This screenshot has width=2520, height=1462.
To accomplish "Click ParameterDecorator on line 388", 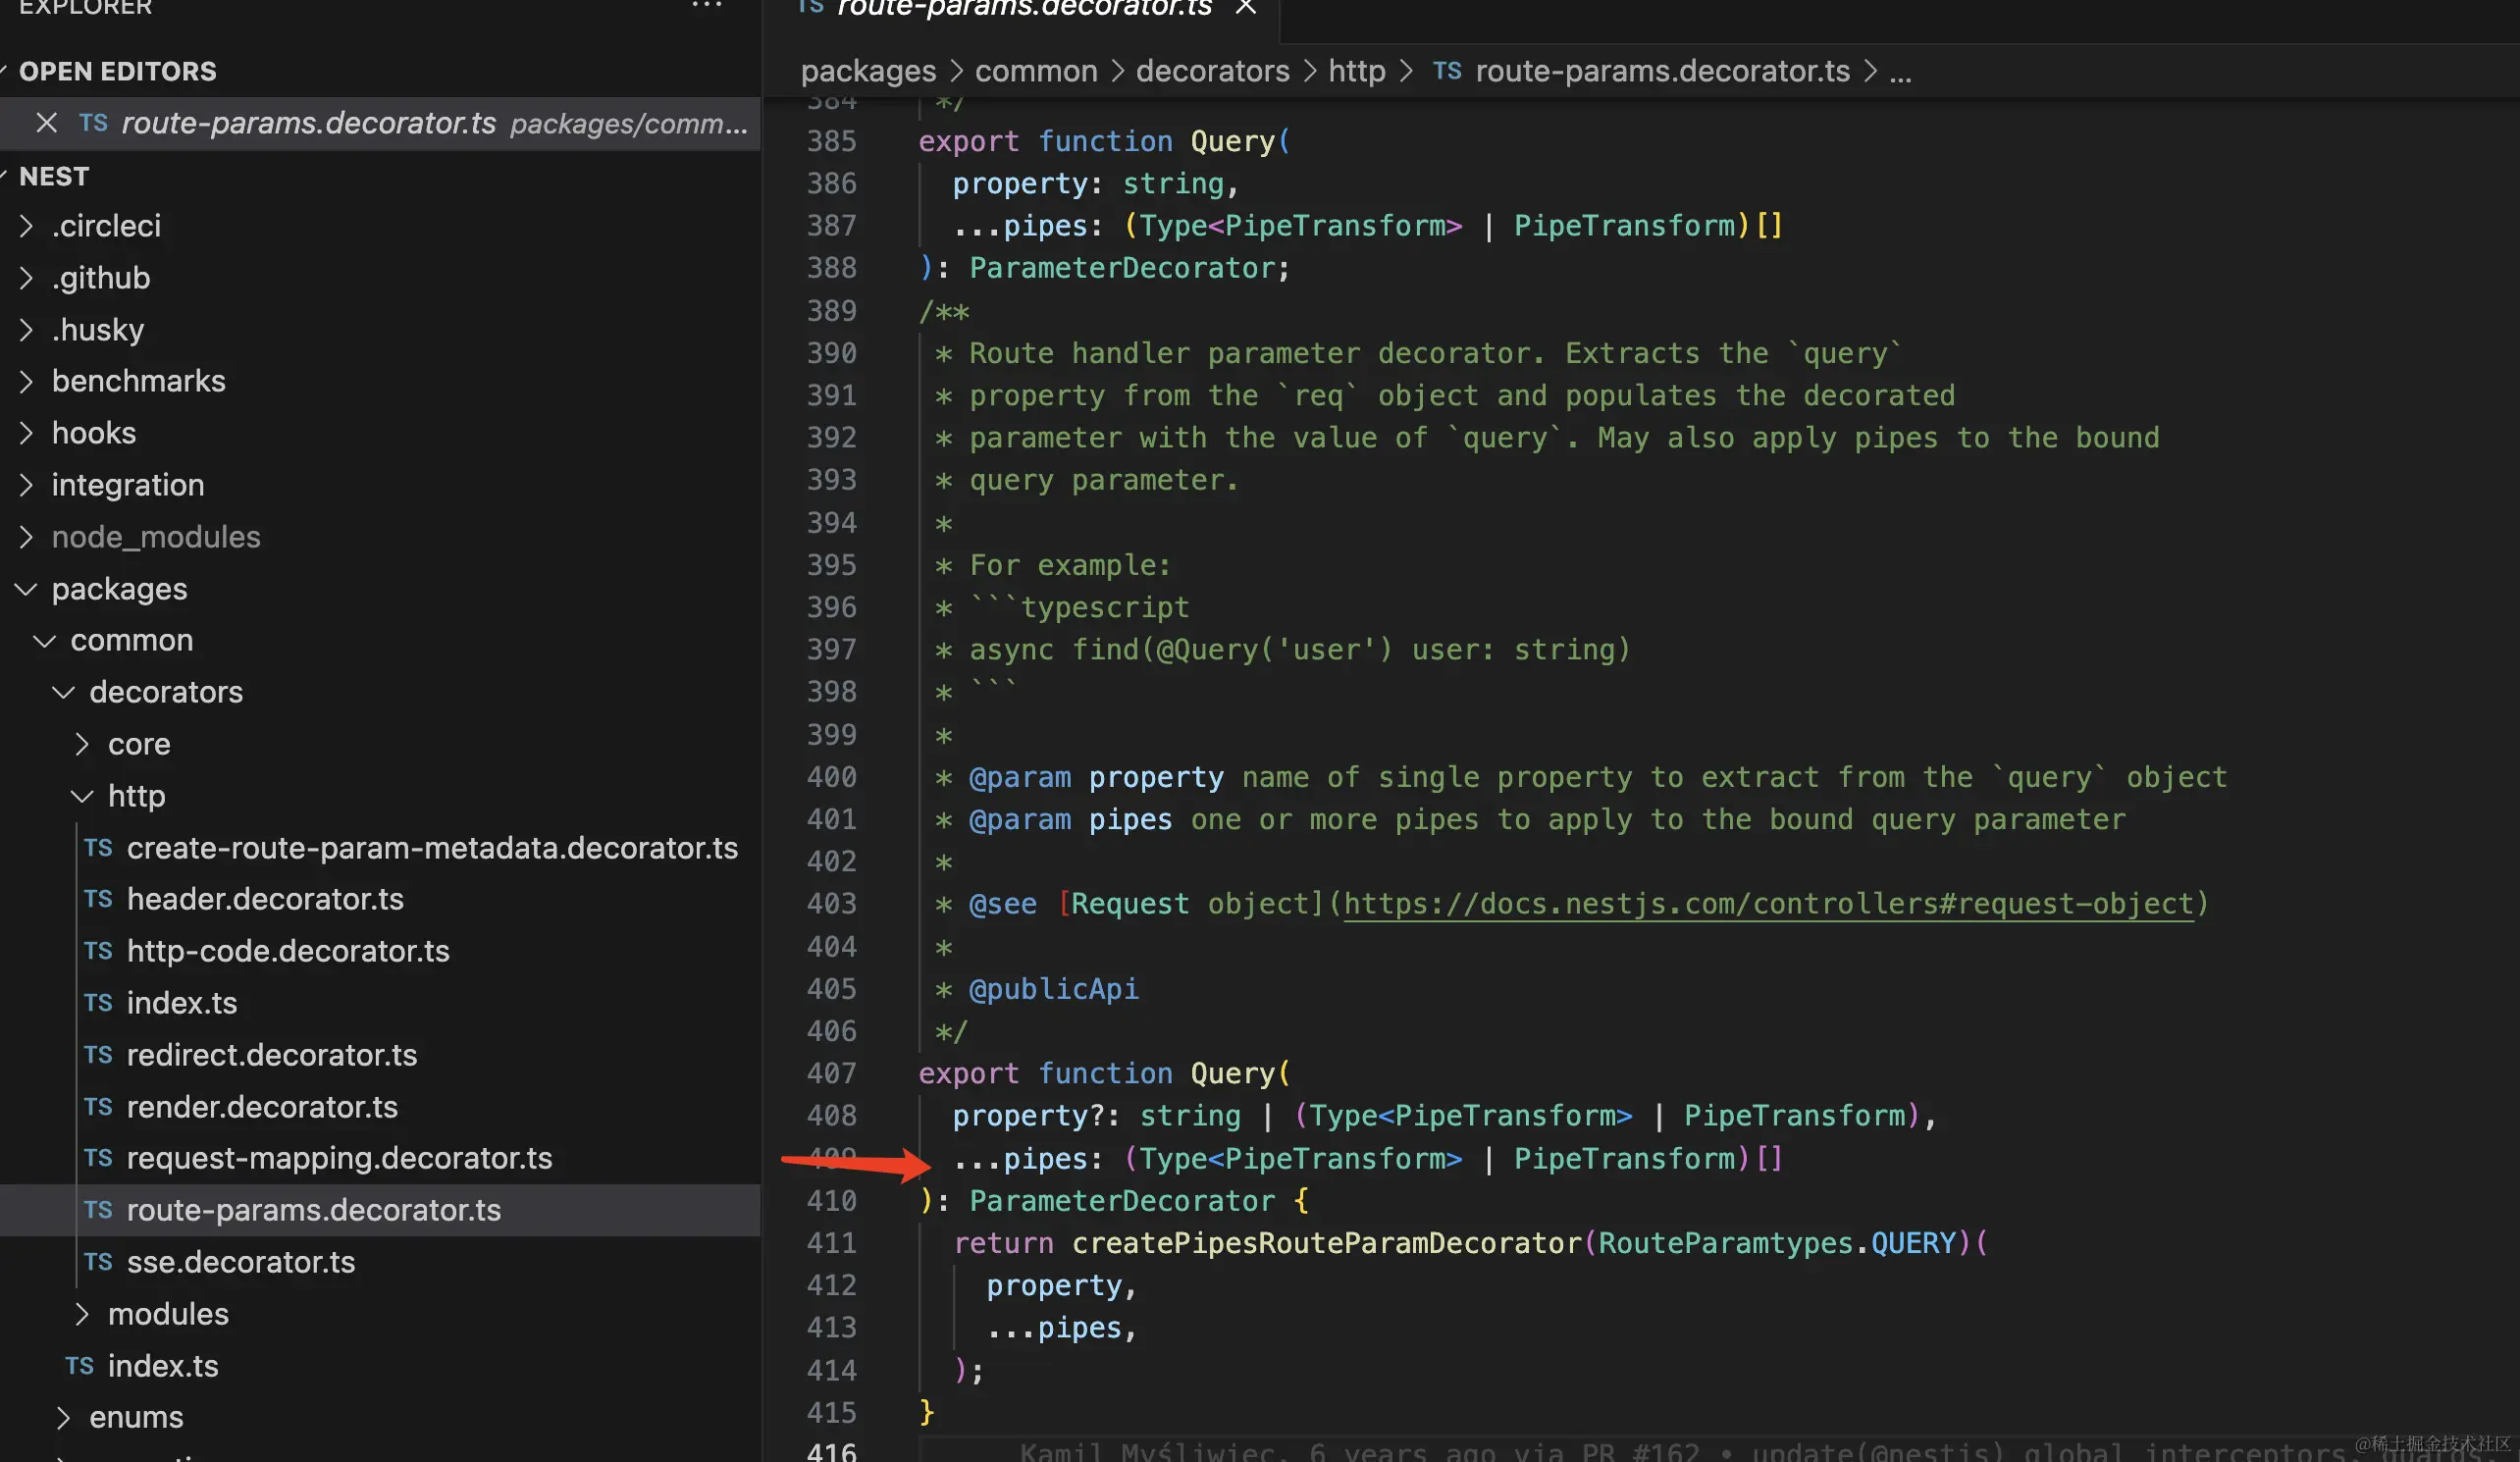I will 1122,268.
